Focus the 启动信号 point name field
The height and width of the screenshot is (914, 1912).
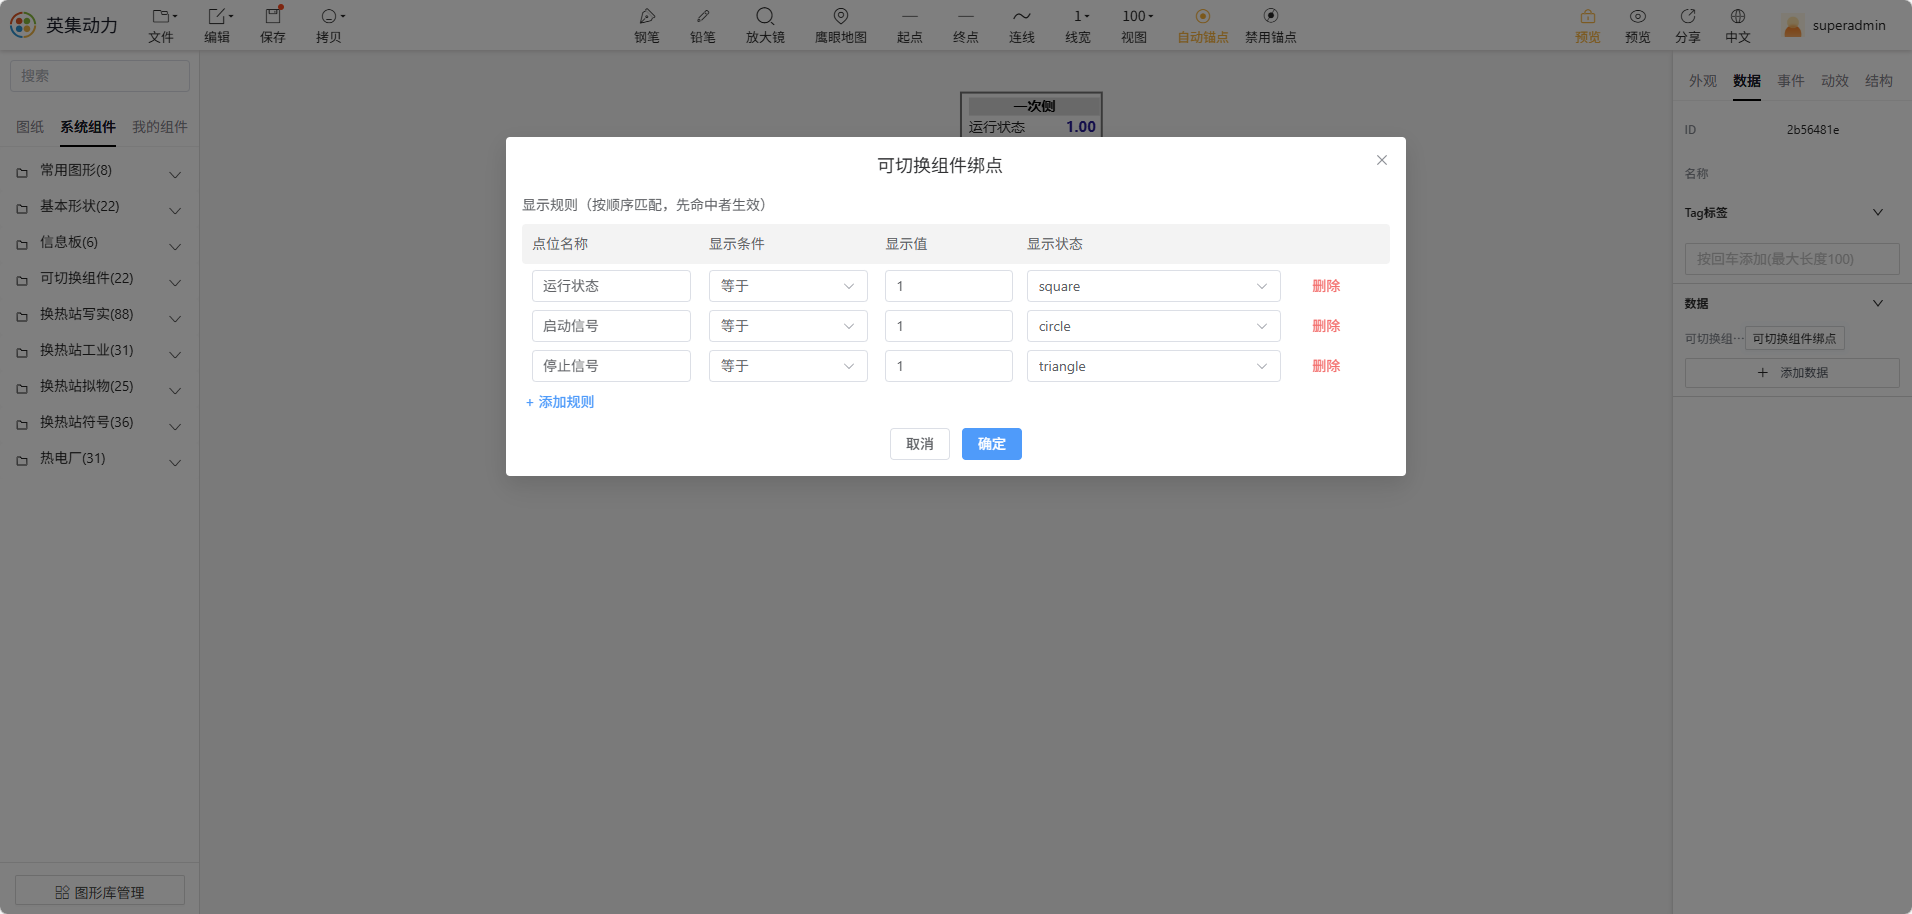coord(611,326)
